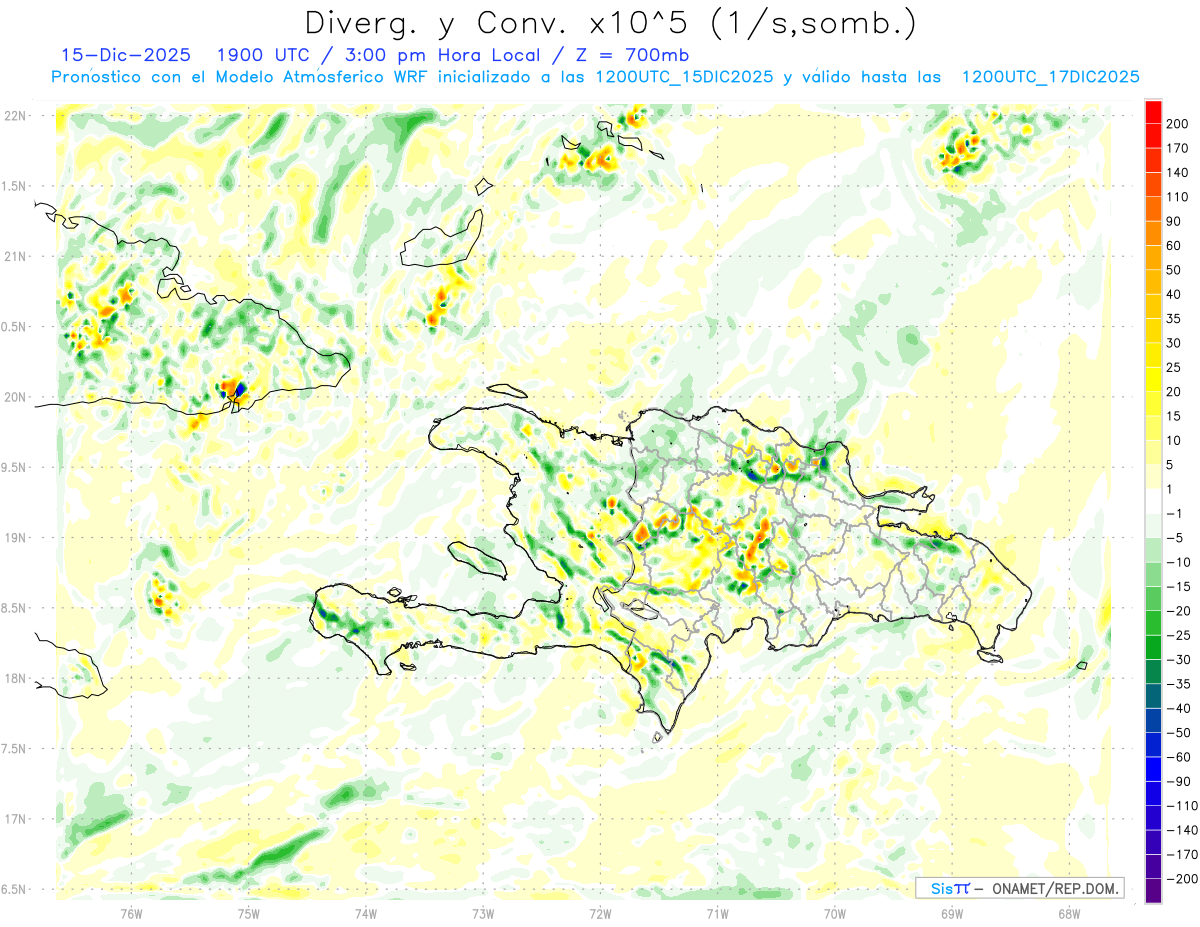This screenshot has height=927, width=1200.
Task: Click the '0.5N' latitude label
Action: pos(15,327)
